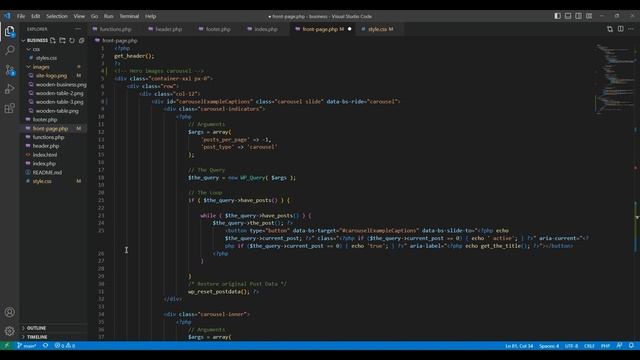The width and height of the screenshot is (640, 360).
Task: Open the Go menu
Action: pos(94,16)
